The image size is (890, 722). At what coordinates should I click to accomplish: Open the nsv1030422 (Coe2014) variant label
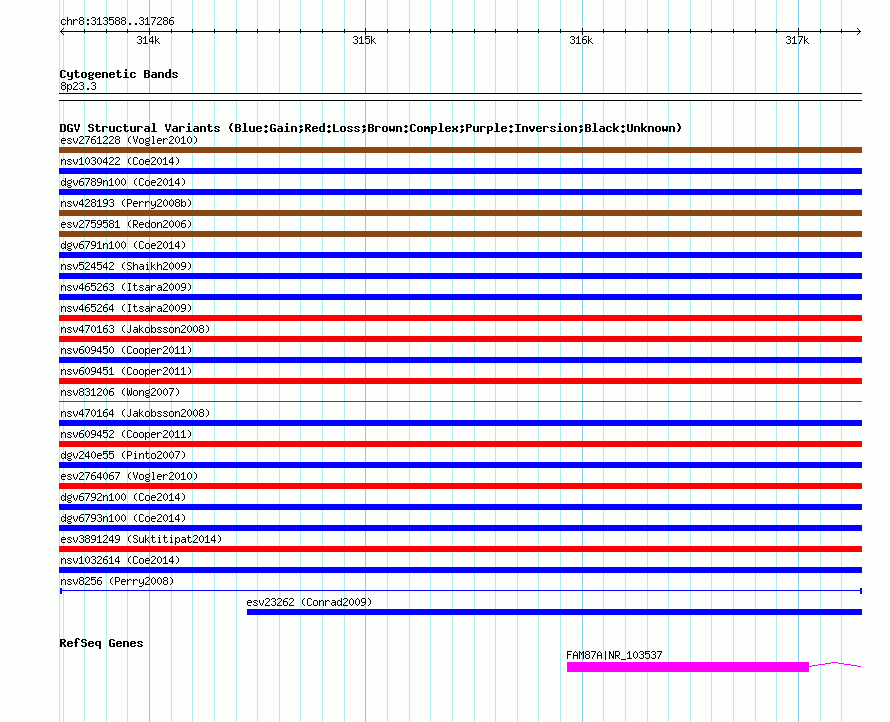(x=120, y=161)
